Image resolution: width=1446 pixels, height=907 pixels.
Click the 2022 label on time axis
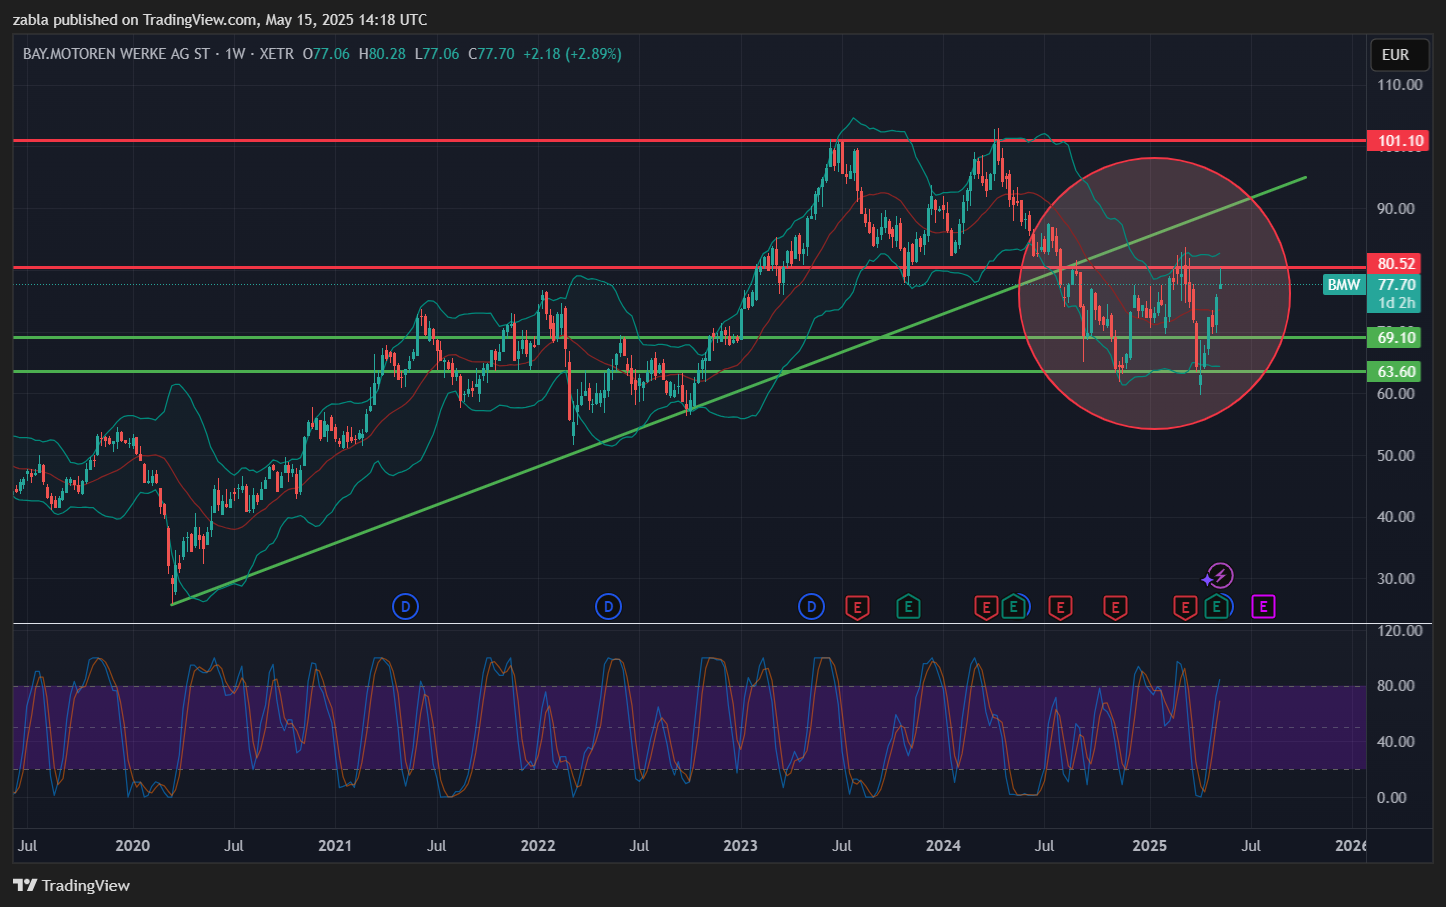coord(538,846)
